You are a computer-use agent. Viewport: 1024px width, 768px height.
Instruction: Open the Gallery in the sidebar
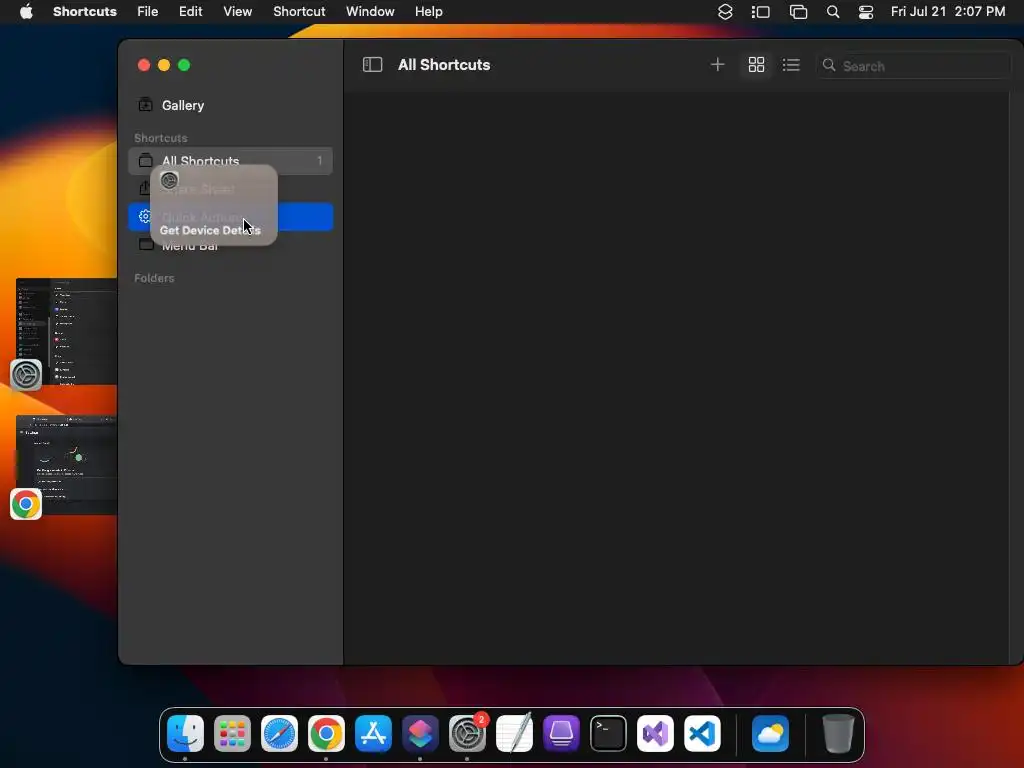pyautogui.click(x=230, y=105)
